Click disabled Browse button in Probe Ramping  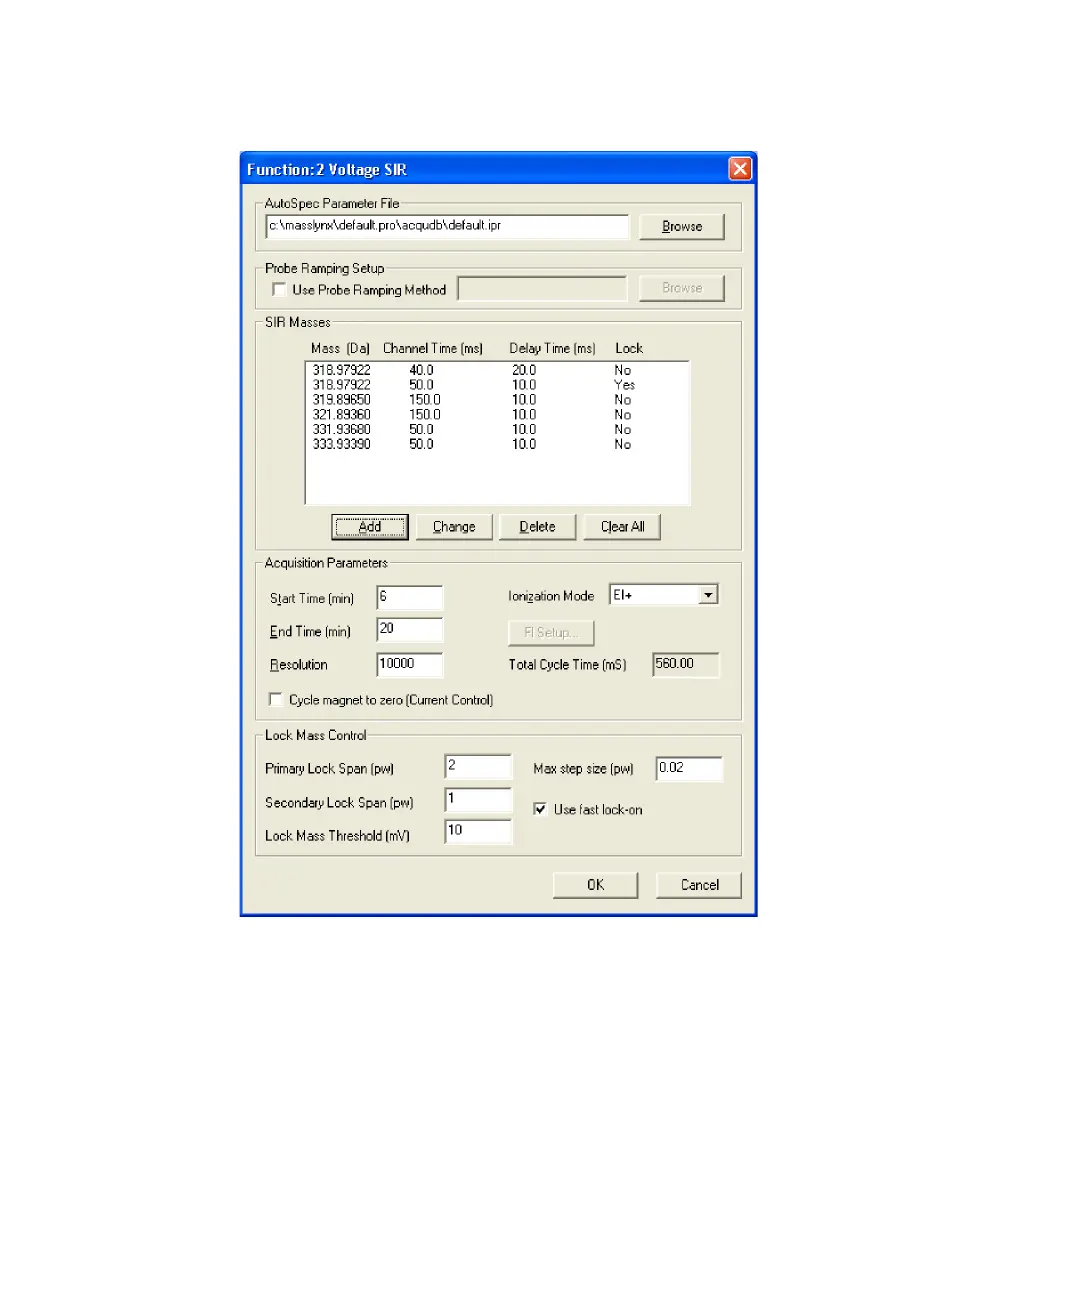click(x=682, y=288)
